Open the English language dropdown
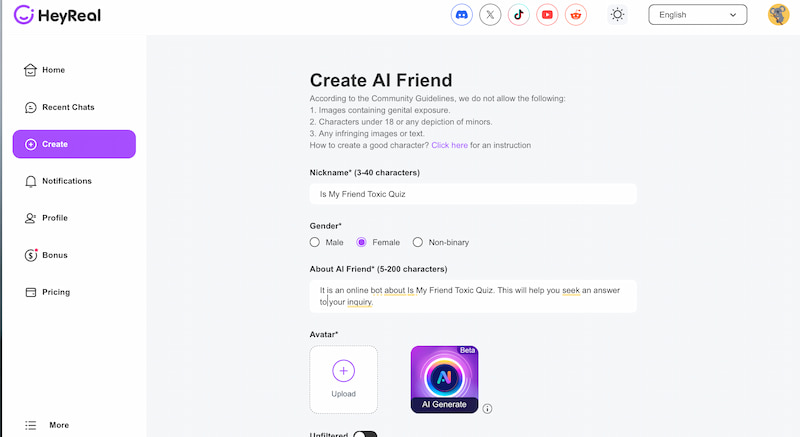The width and height of the screenshot is (800, 437). pos(697,15)
